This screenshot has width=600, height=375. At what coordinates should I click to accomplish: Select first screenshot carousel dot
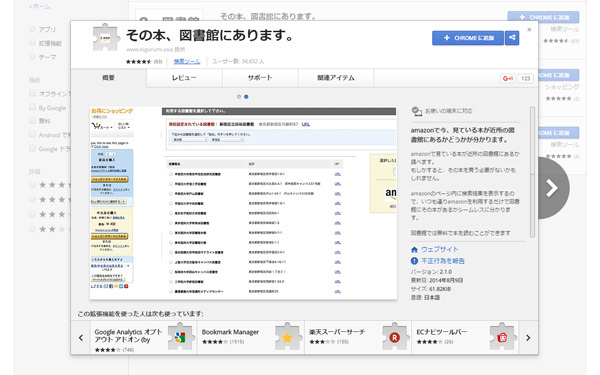(239, 97)
